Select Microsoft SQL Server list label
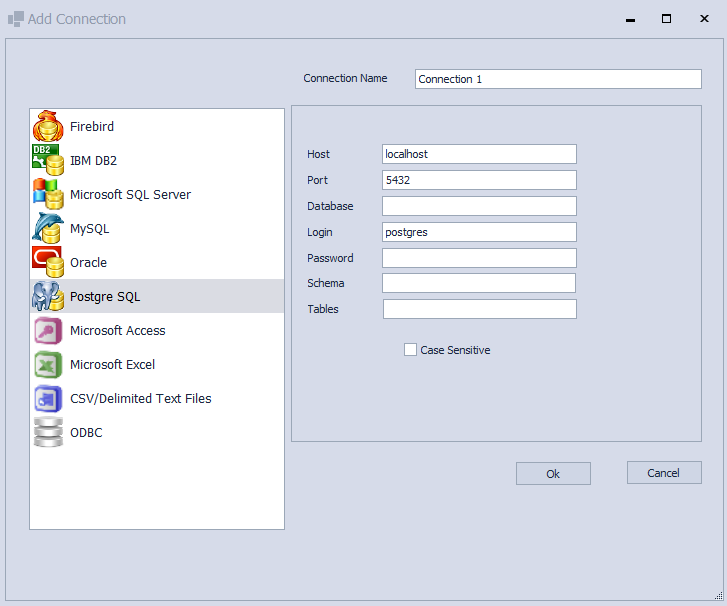Image resolution: width=727 pixels, height=606 pixels. tap(130, 194)
